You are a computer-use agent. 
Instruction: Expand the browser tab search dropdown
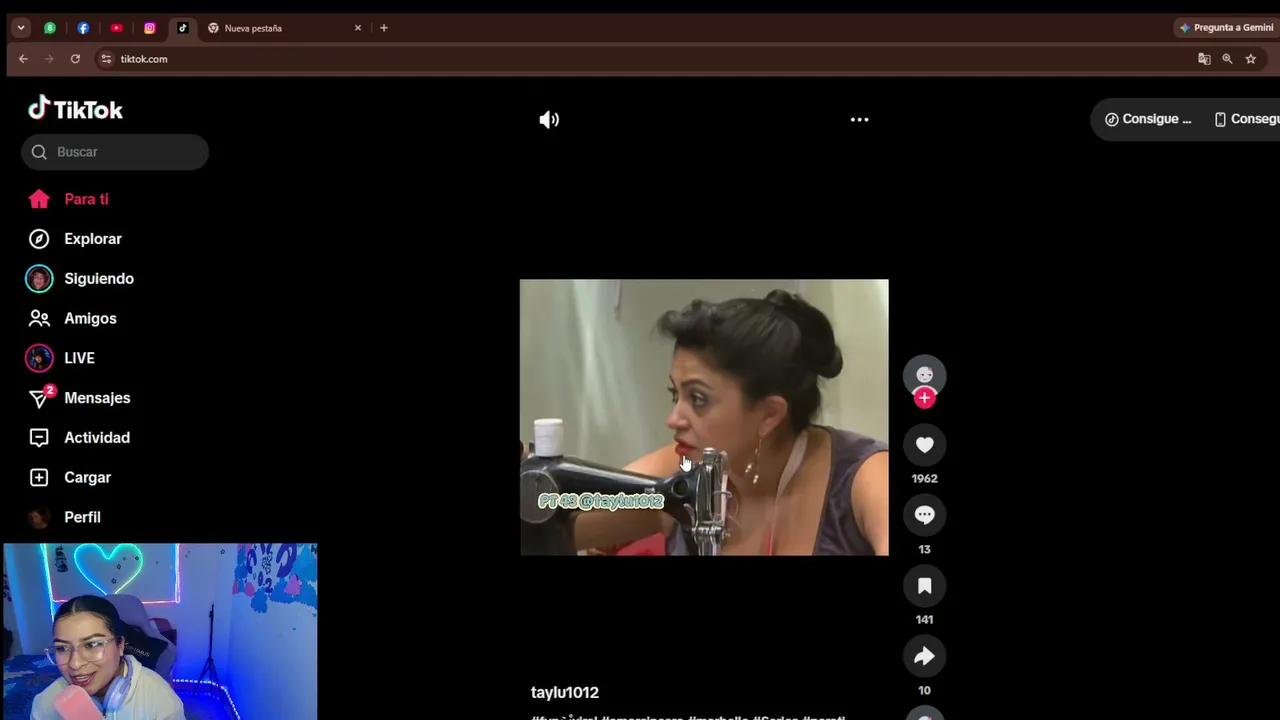tap(21, 28)
